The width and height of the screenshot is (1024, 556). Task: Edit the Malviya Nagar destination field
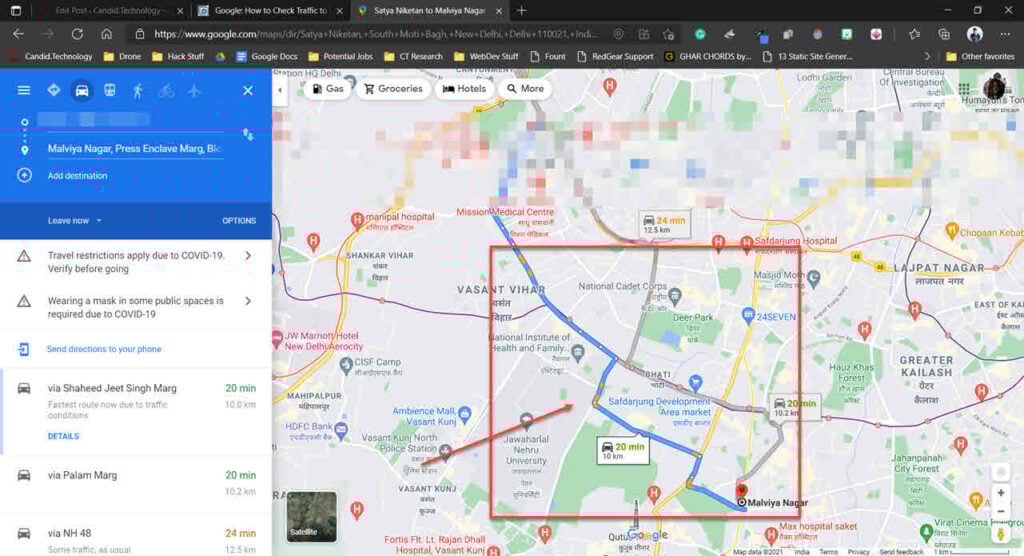point(134,149)
